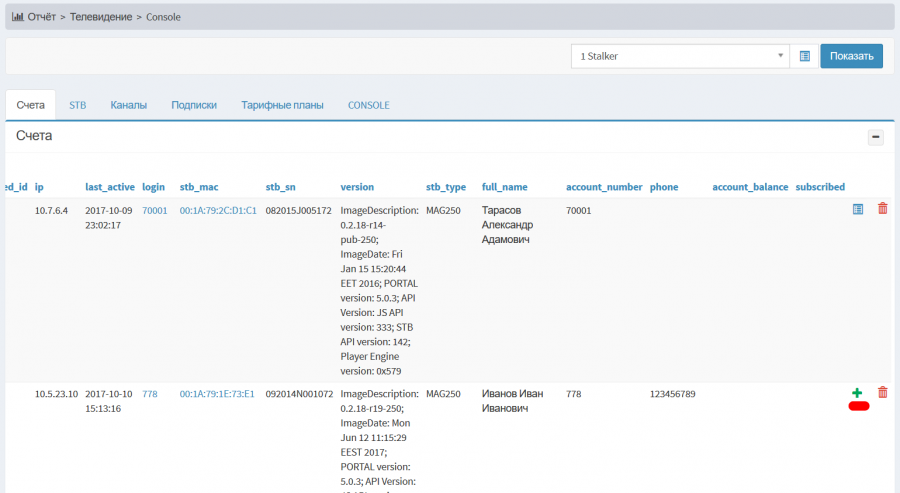Open the 1 Stalker dropdown
This screenshot has height=493, width=900.
[x=680, y=56]
